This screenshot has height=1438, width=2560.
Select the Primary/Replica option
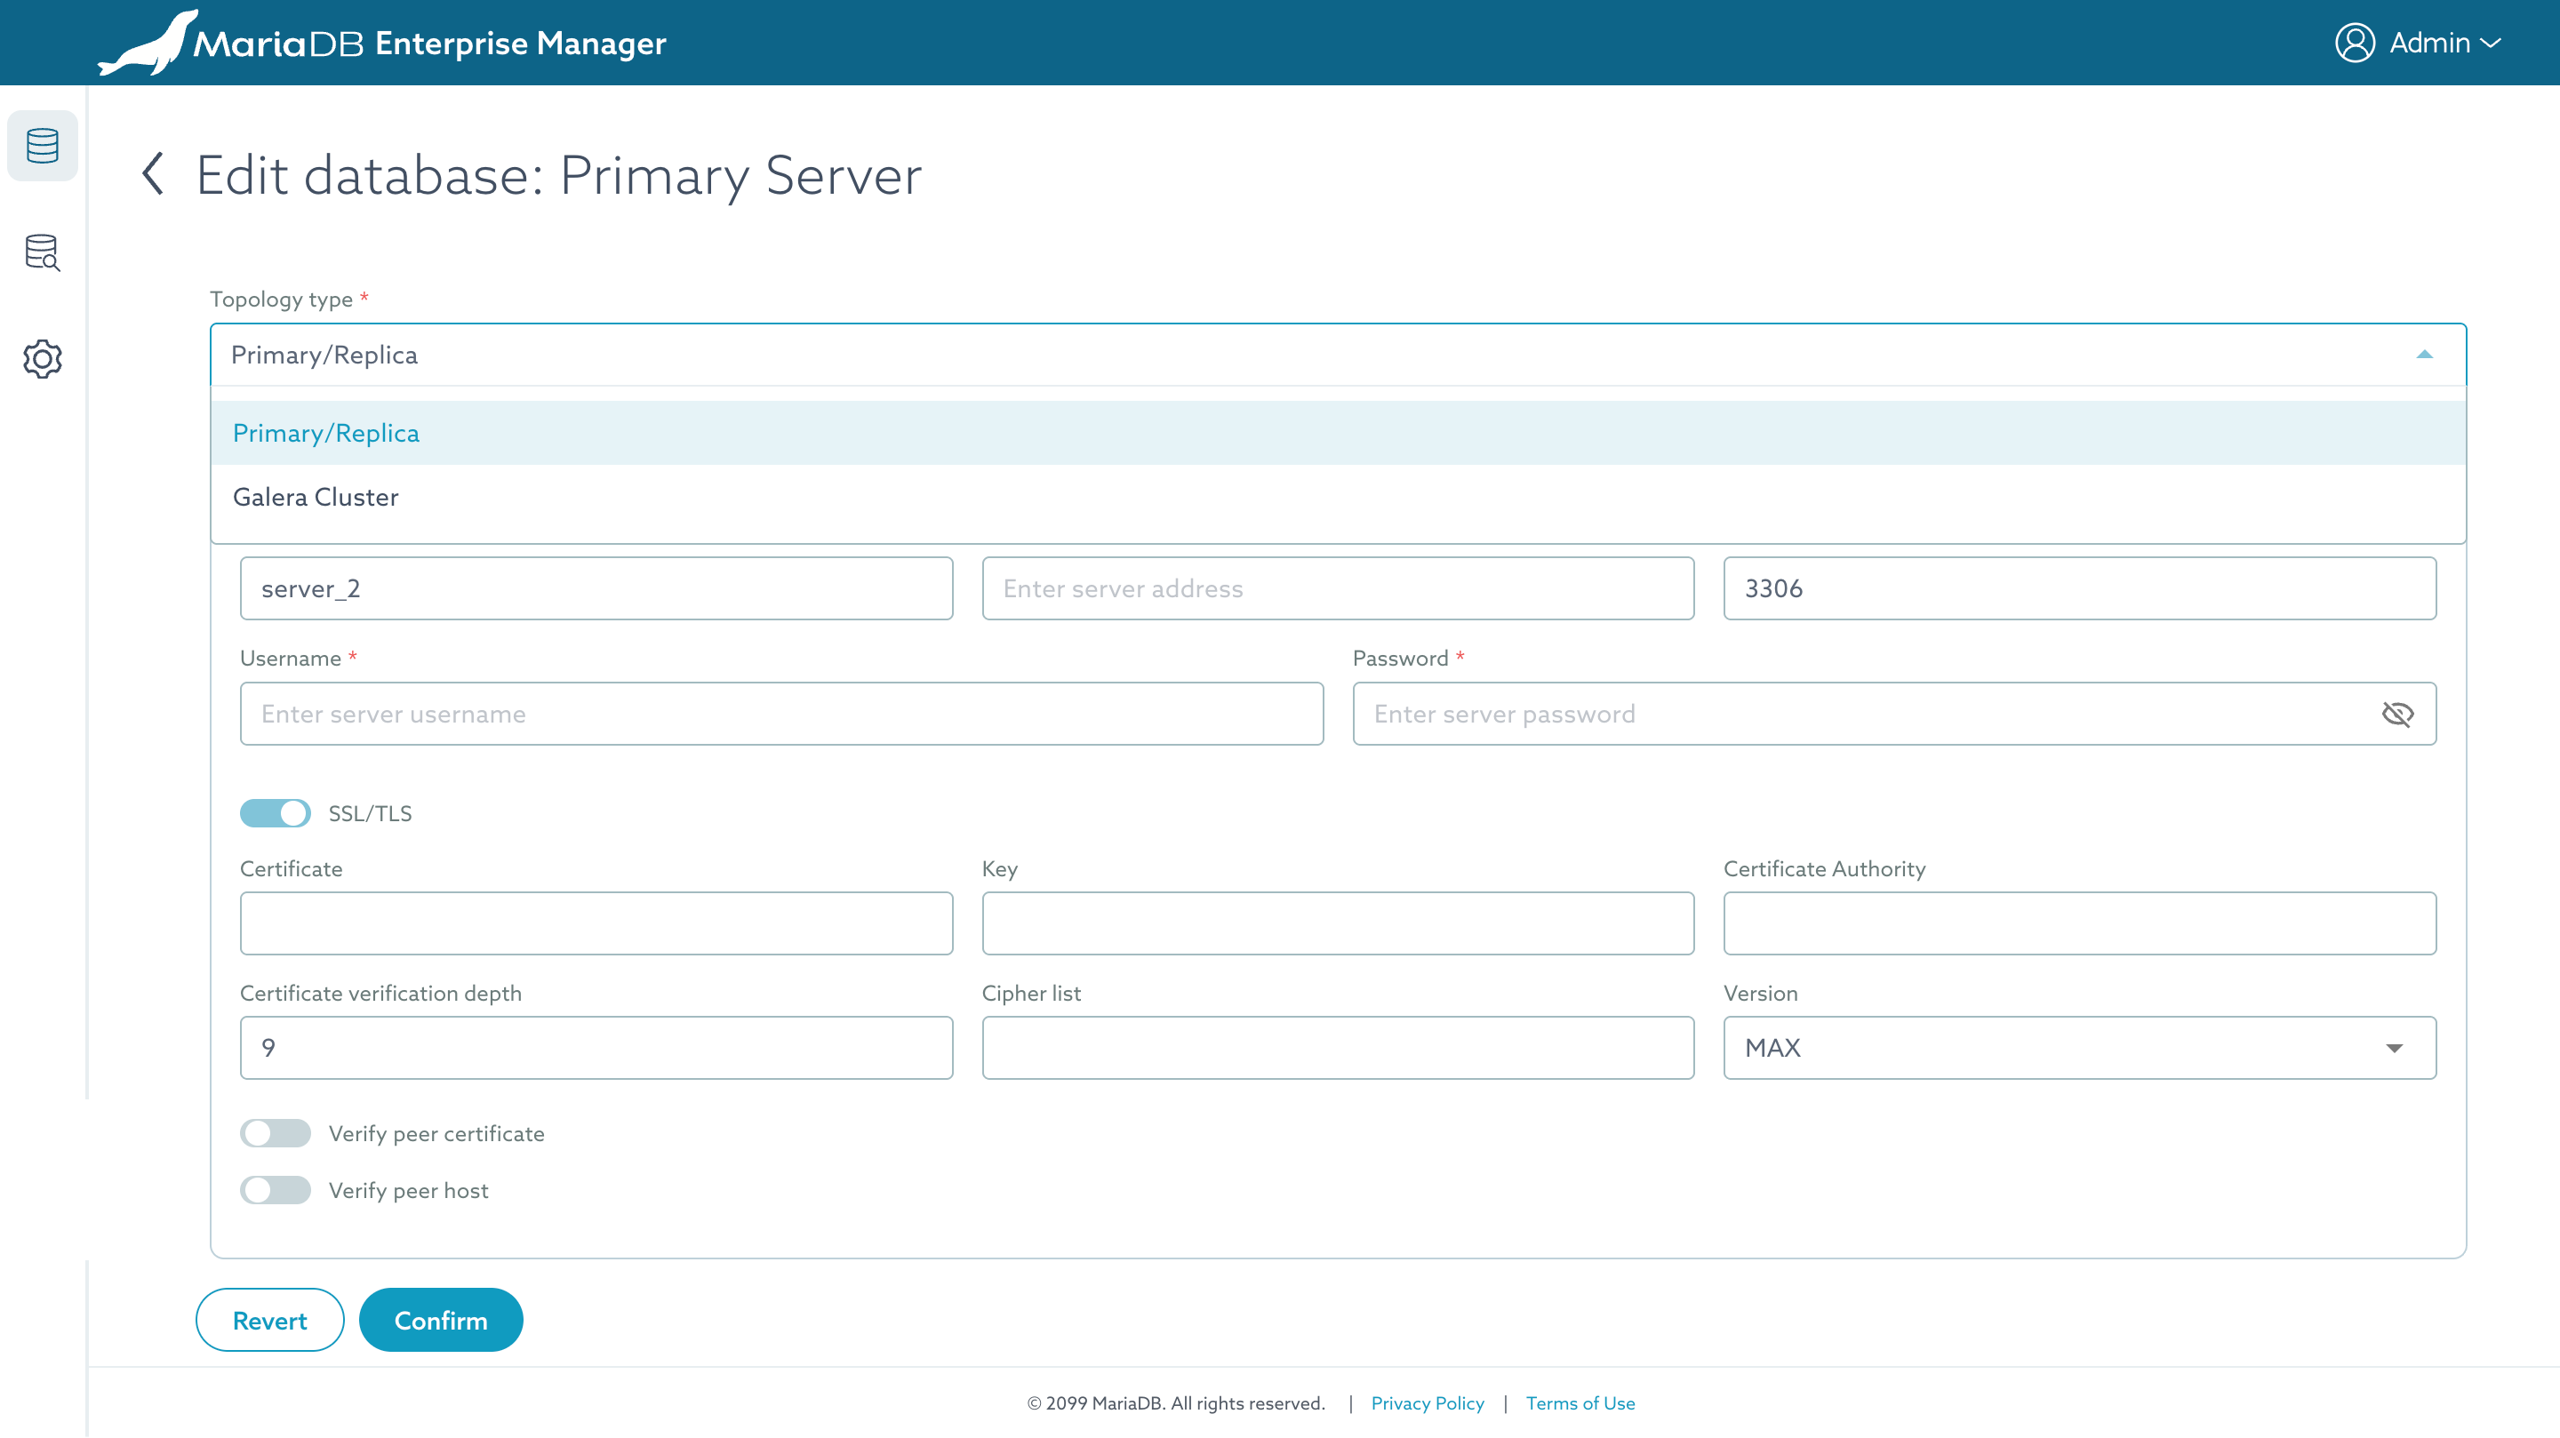point(326,433)
